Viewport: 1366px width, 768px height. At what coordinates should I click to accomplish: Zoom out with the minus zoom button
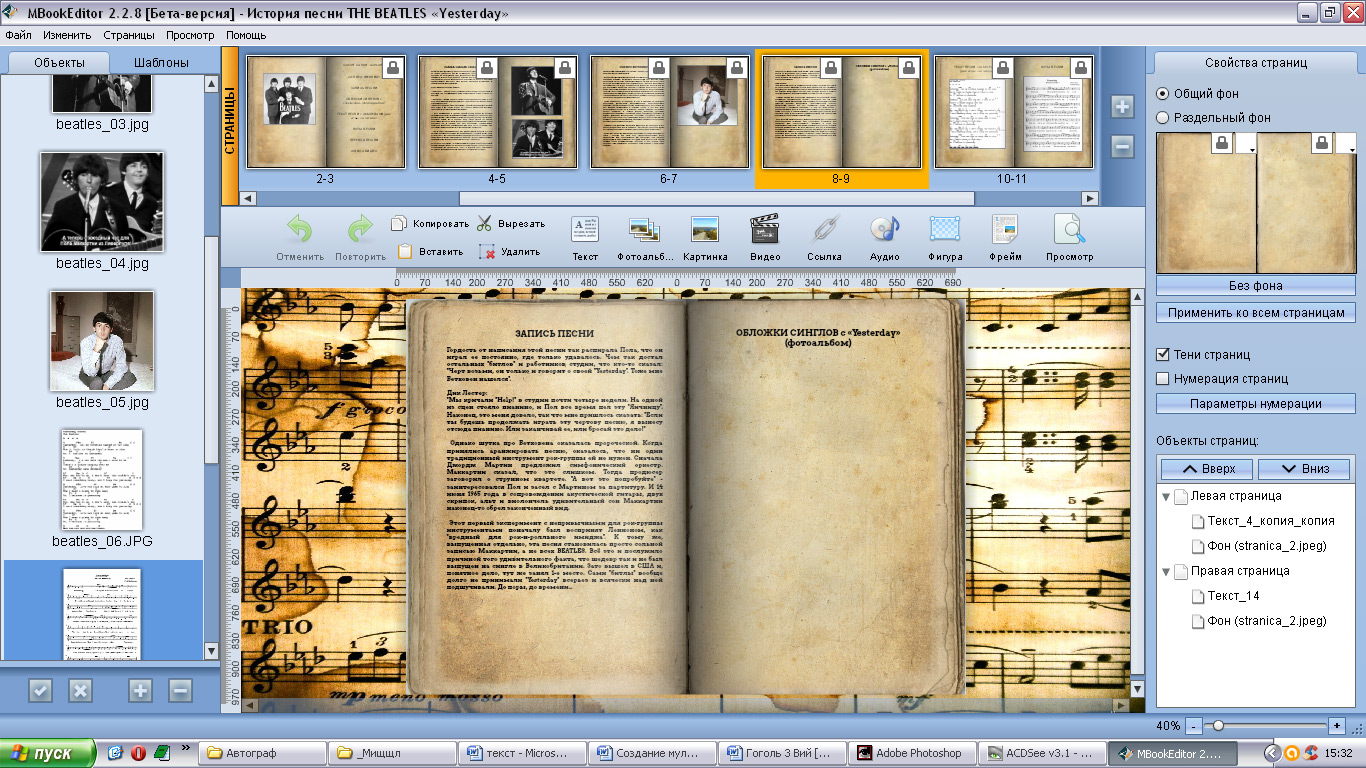[x=1194, y=725]
